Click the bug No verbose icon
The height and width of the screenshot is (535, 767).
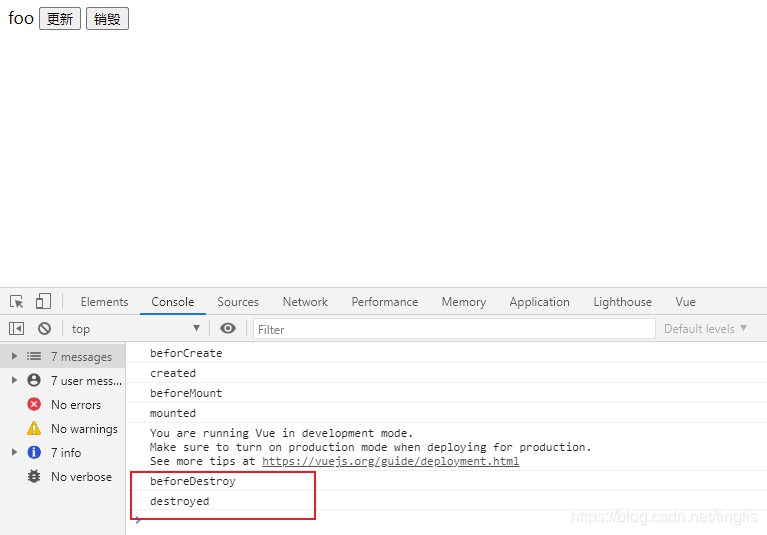[34, 476]
